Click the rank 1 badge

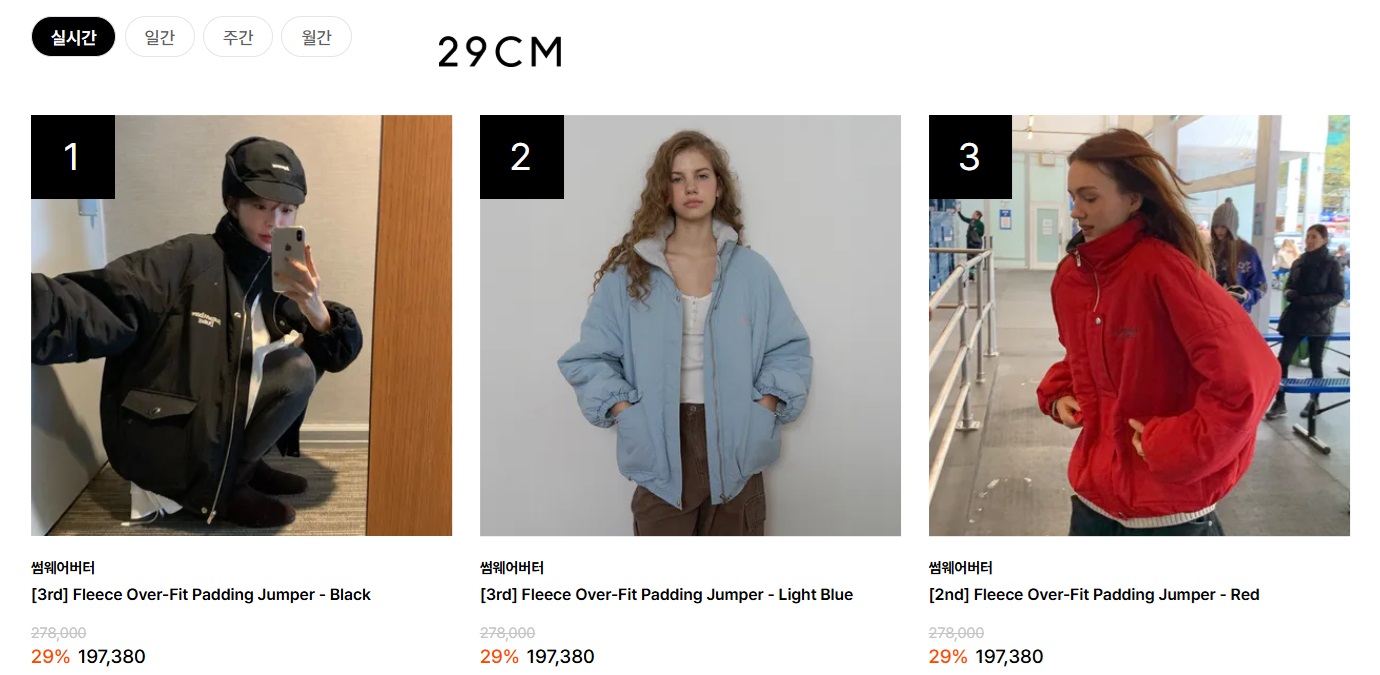click(73, 157)
